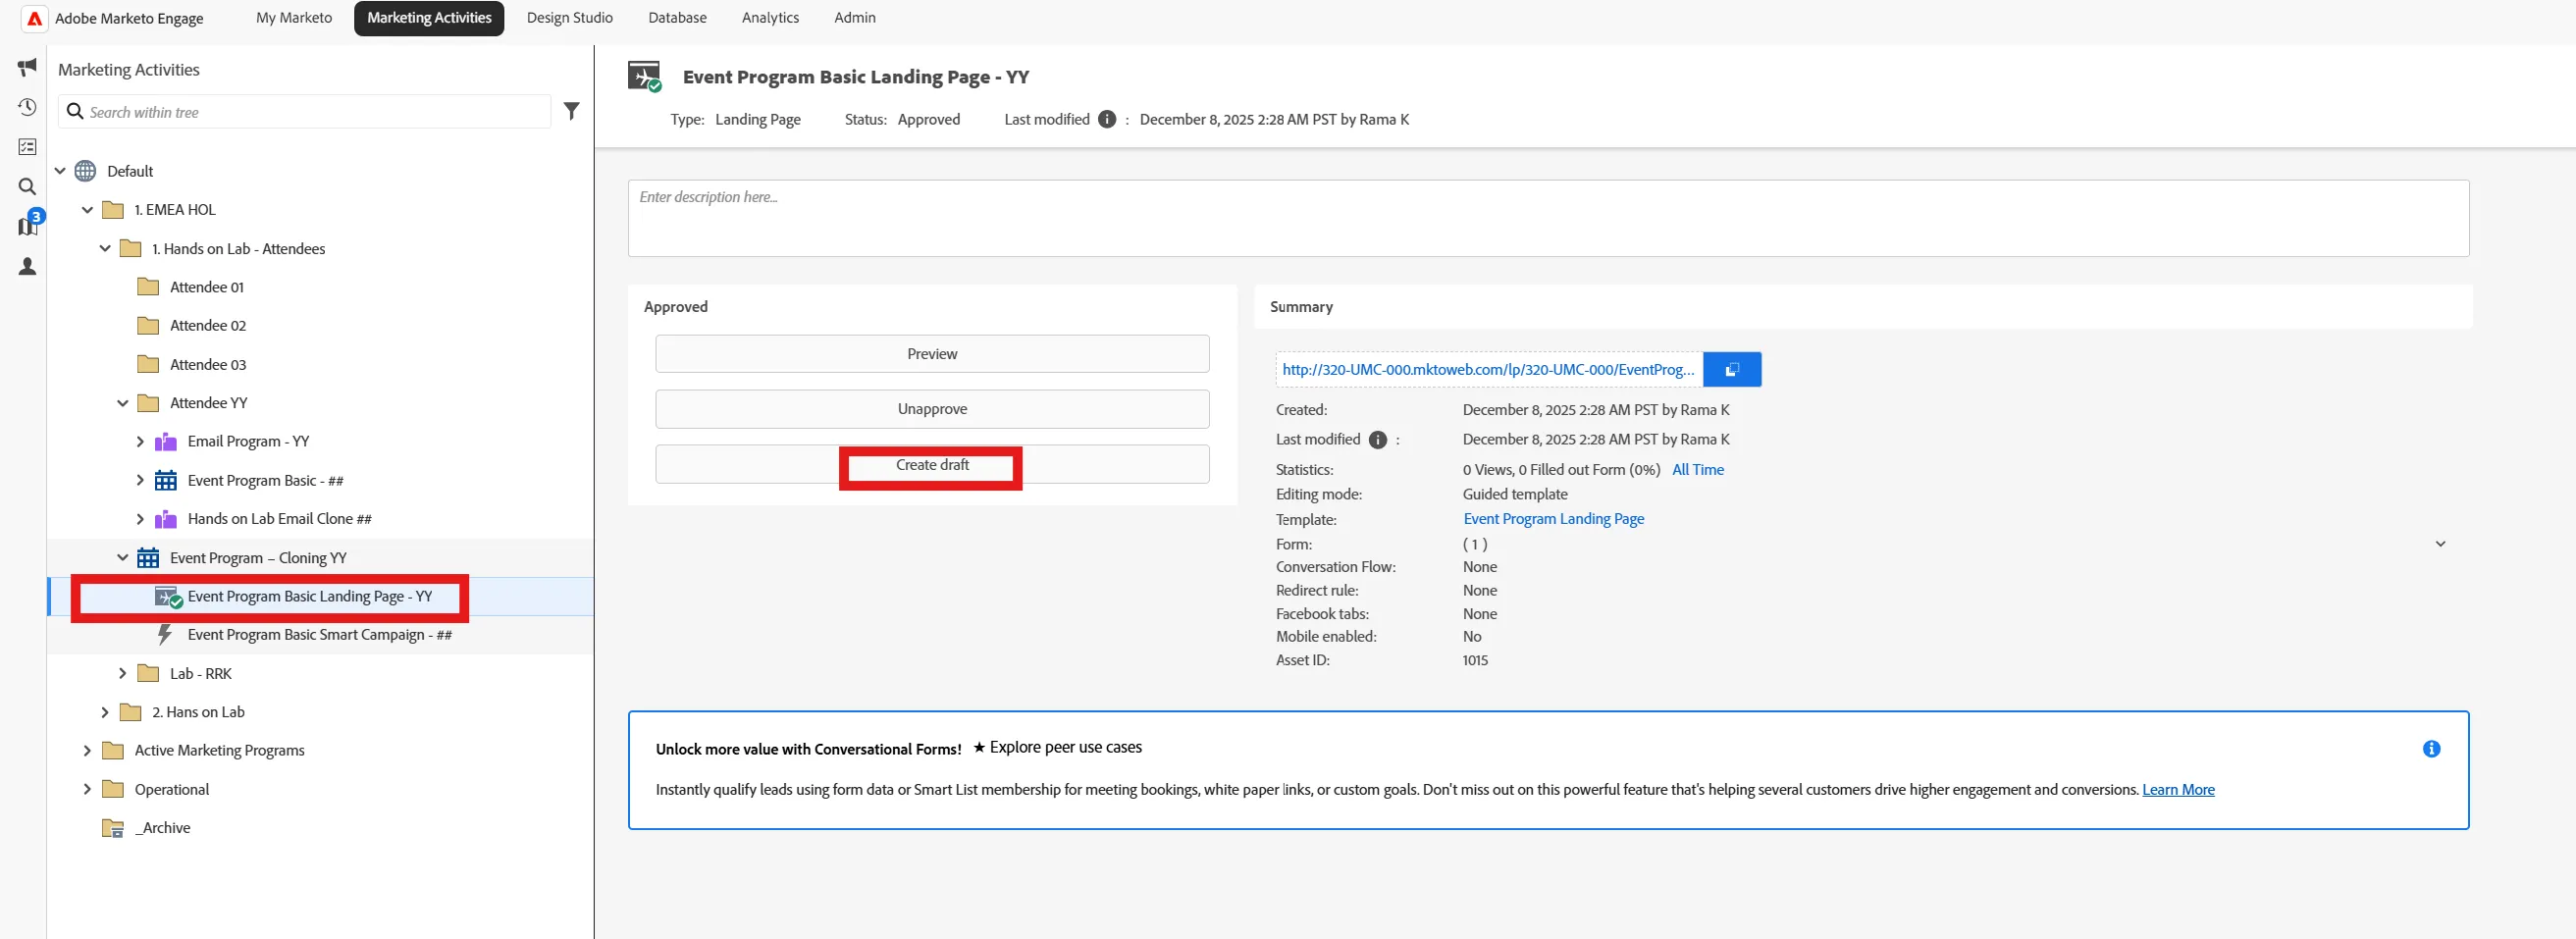Expand Hands on Lab Email Clone ##
This screenshot has width=2576, height=939.
pos(140,519)
